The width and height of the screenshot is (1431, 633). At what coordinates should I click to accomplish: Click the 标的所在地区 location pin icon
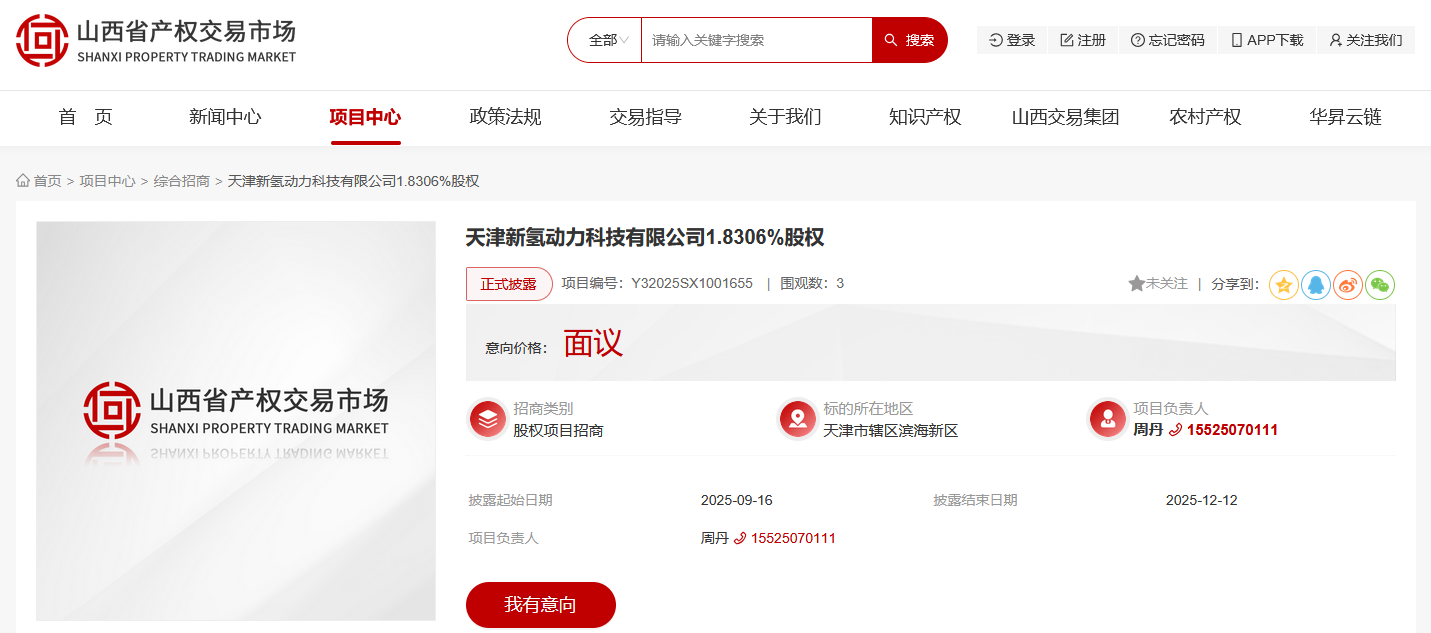coord(798,419)
